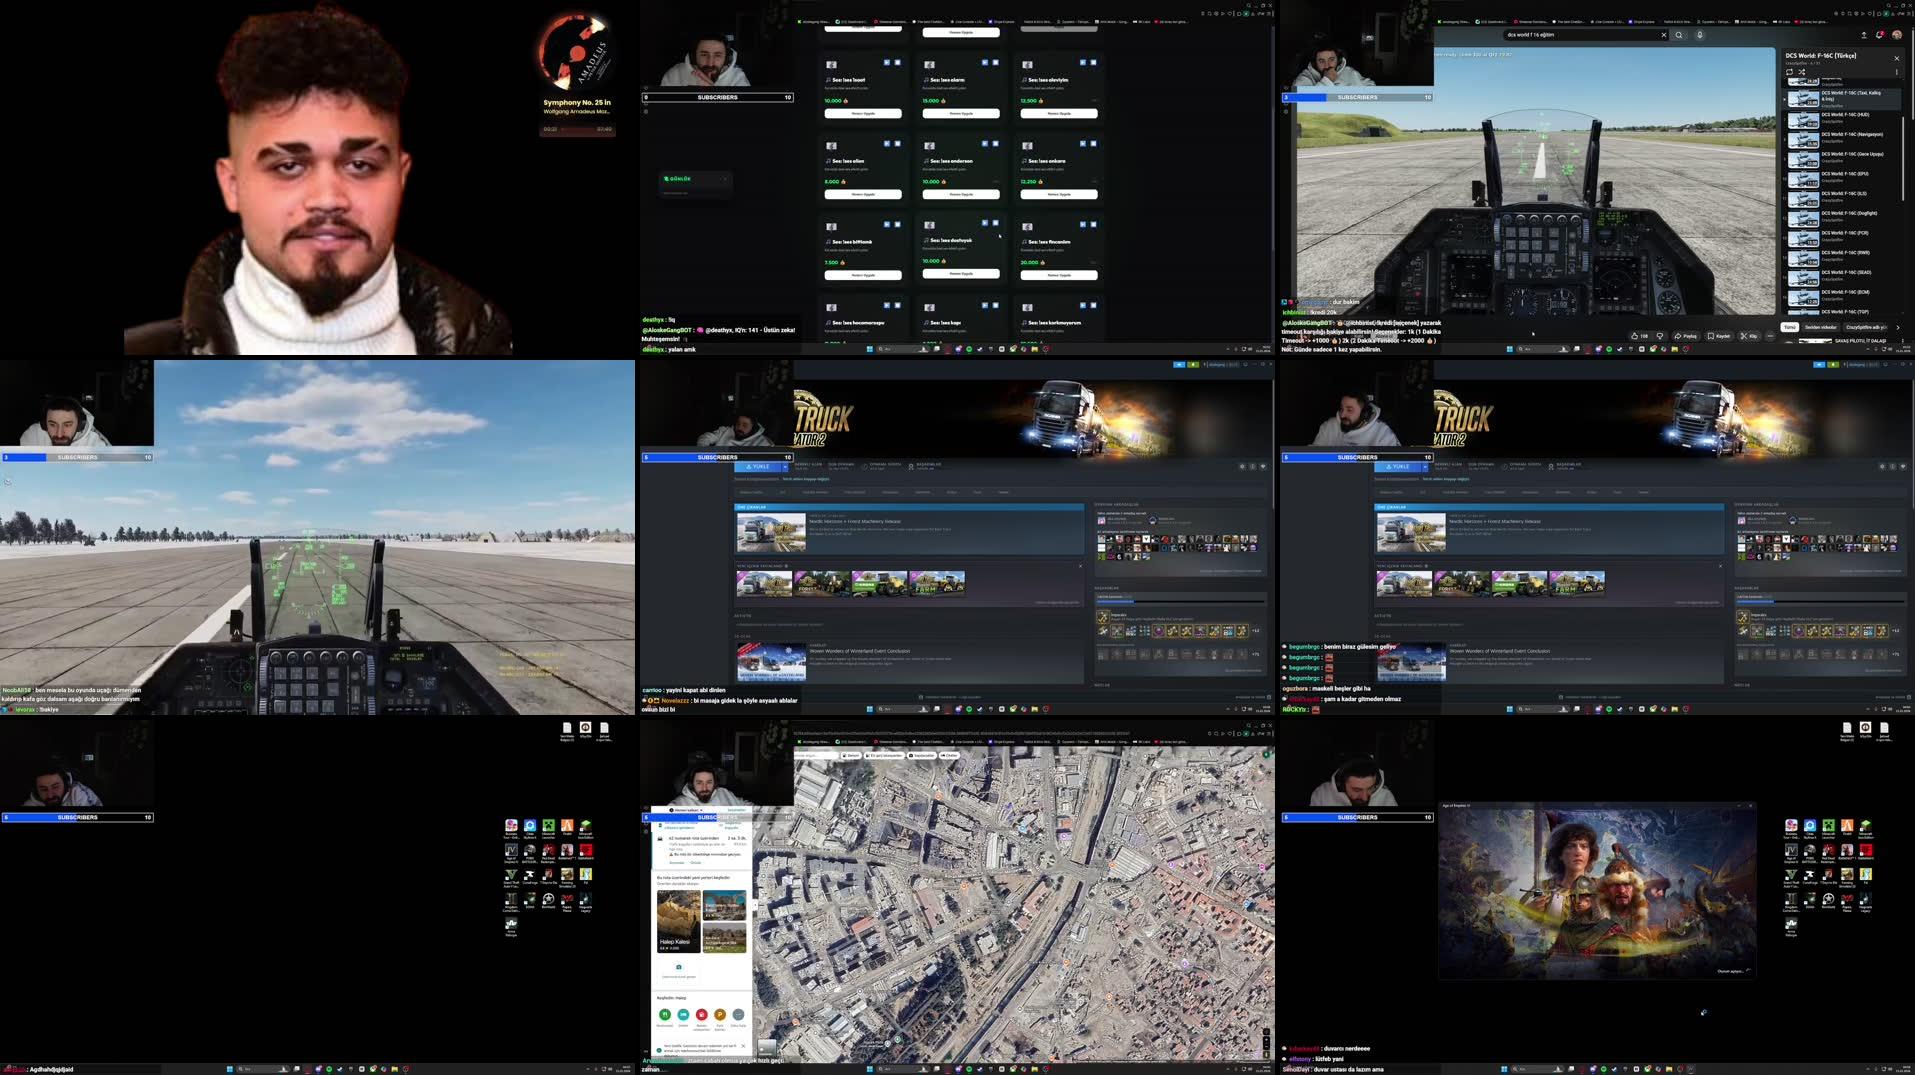Expand the arrow next to the YÜKLE button
Viewport: 1915px width, 1075px height.
coord(785,467)
